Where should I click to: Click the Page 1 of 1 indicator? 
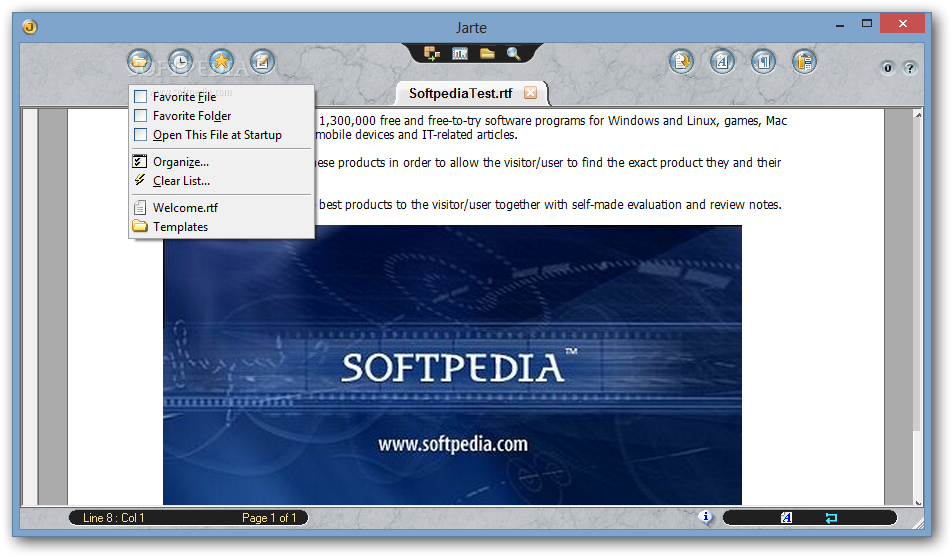point(269,518)
